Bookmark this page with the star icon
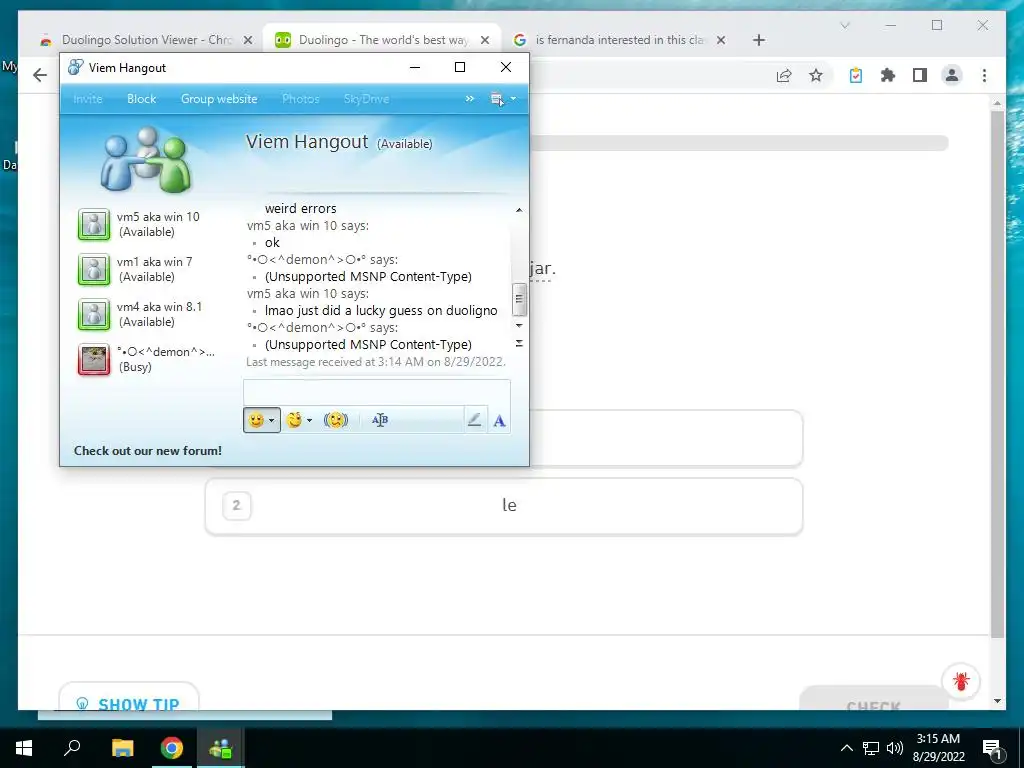Image resolution: width=1024 pixels, height=768 pixels. coord(816,75)
